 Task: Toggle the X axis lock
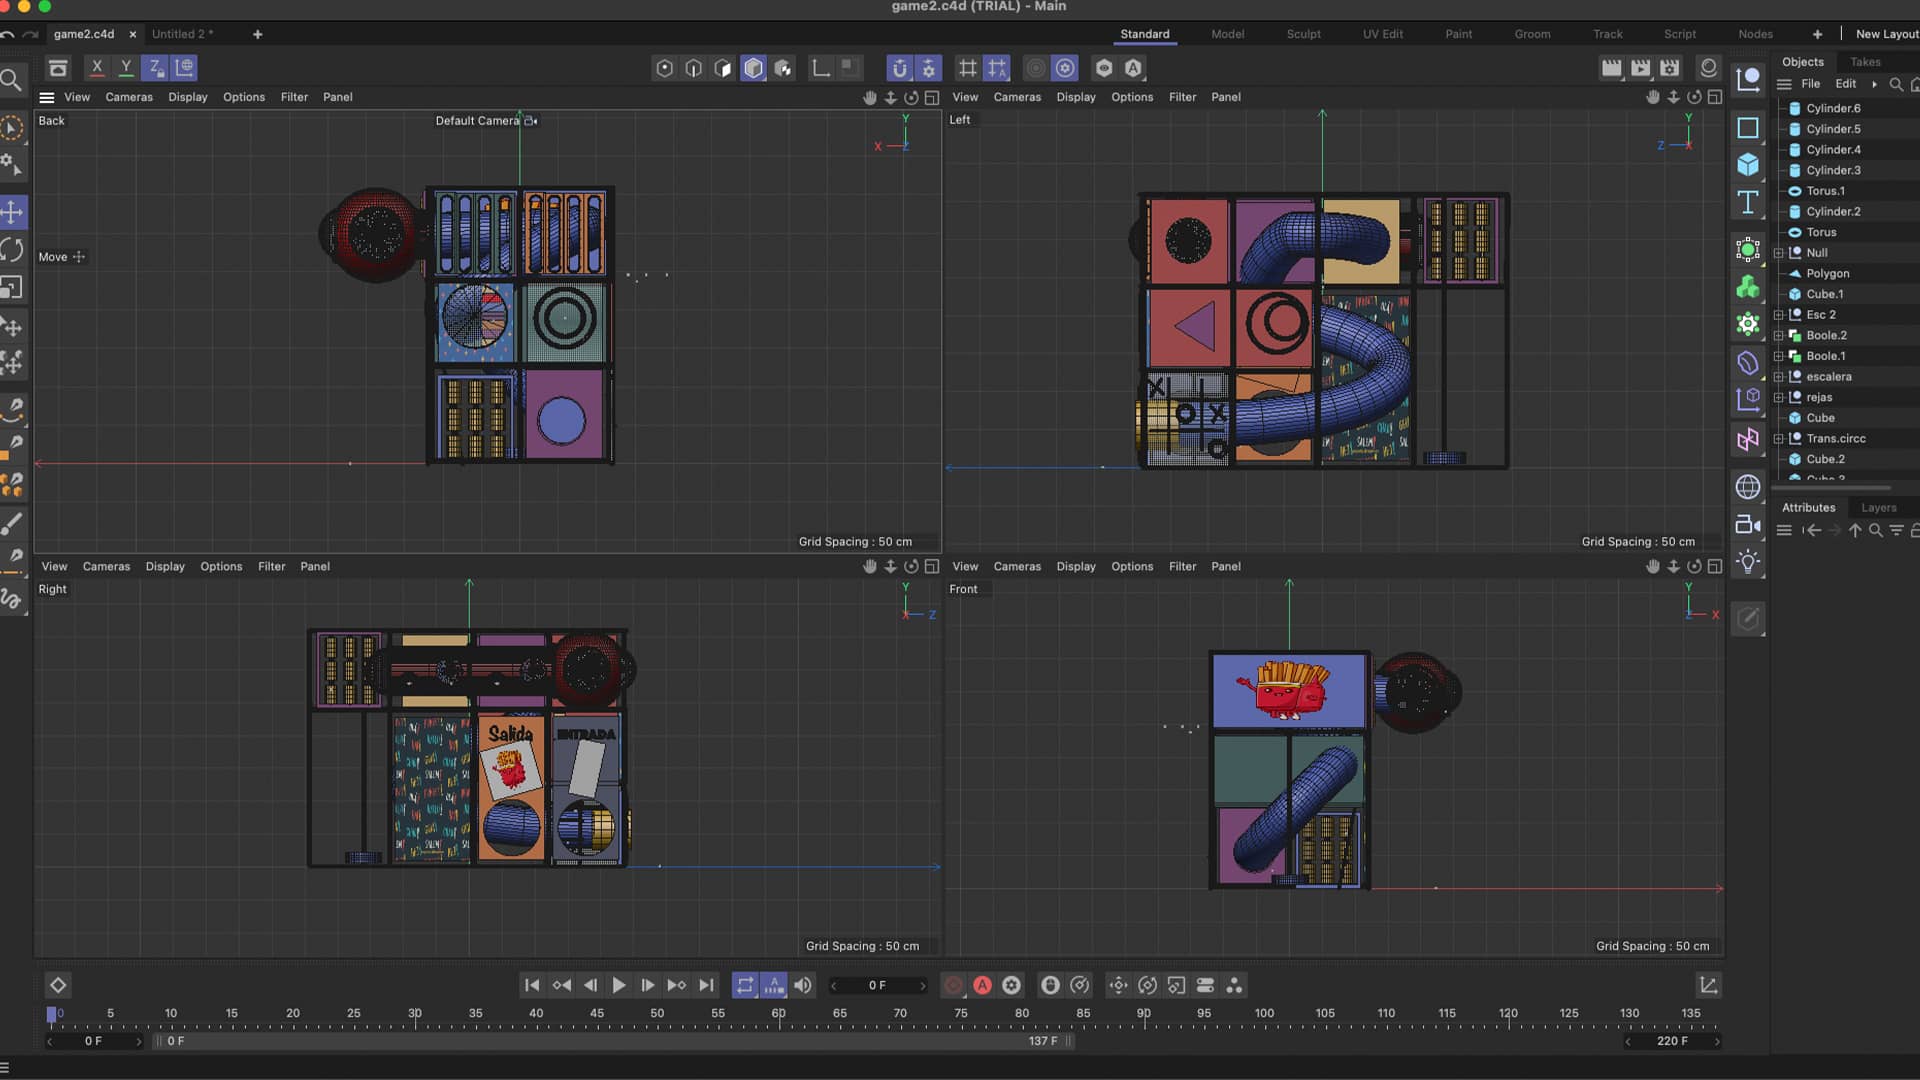(97, 68)
